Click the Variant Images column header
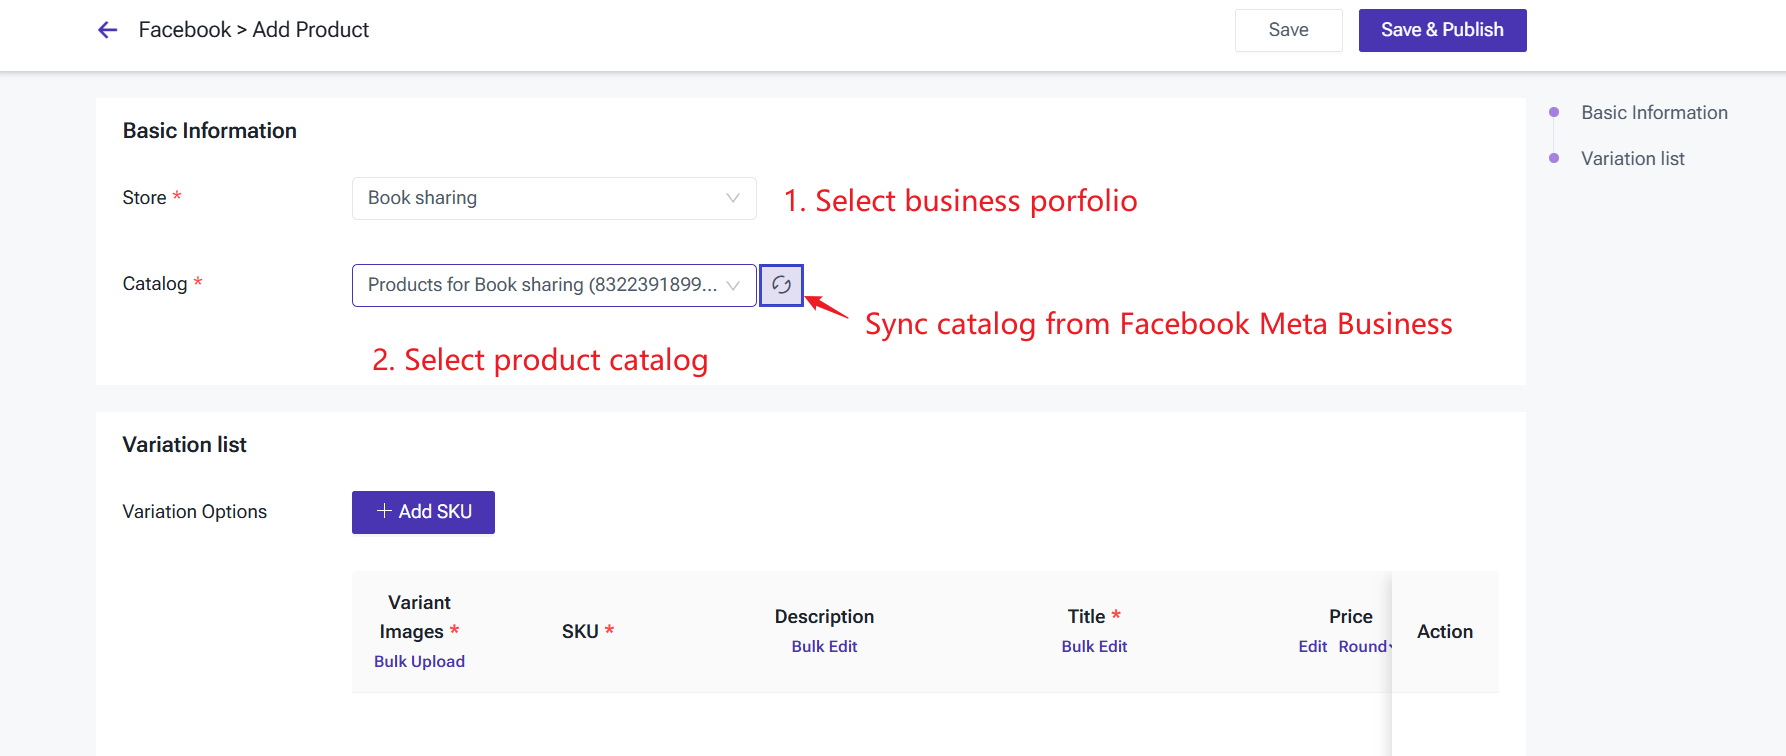 point(419,617)
